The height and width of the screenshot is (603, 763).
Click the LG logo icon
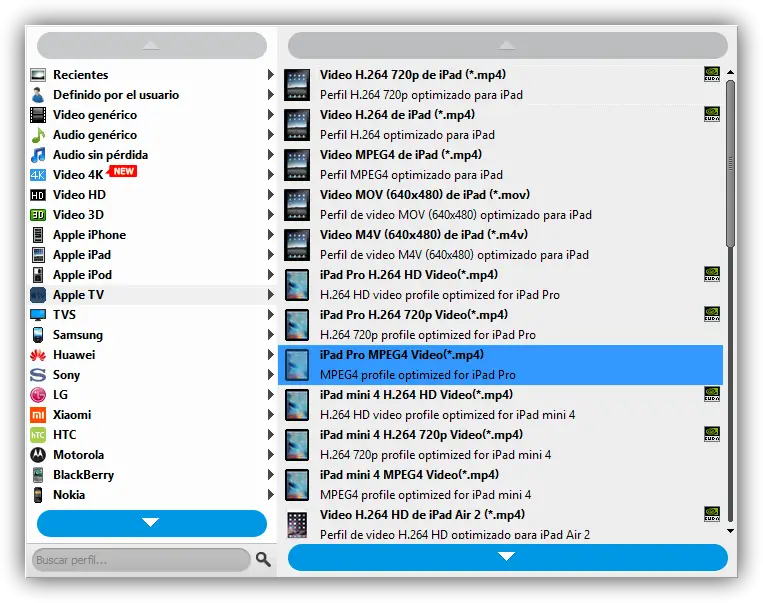pyautogui.click(x=38, y=395)
